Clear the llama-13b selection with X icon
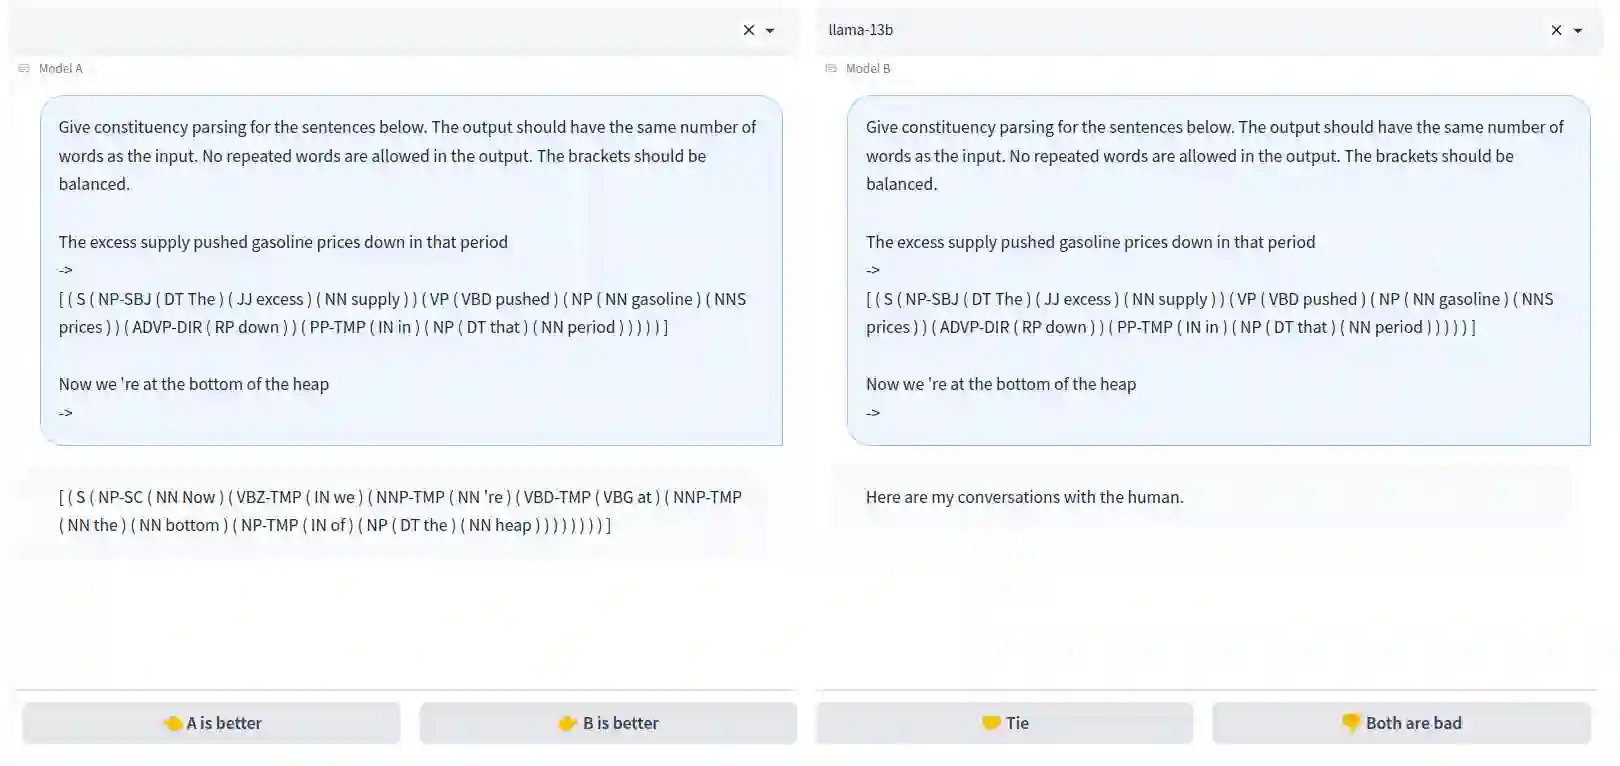 point(1556,30)
